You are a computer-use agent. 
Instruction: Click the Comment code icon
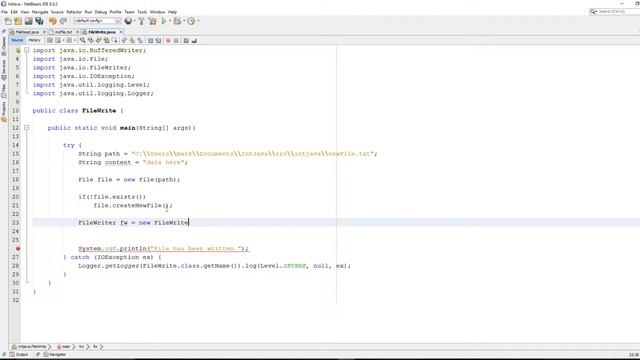tap(186, 40)
